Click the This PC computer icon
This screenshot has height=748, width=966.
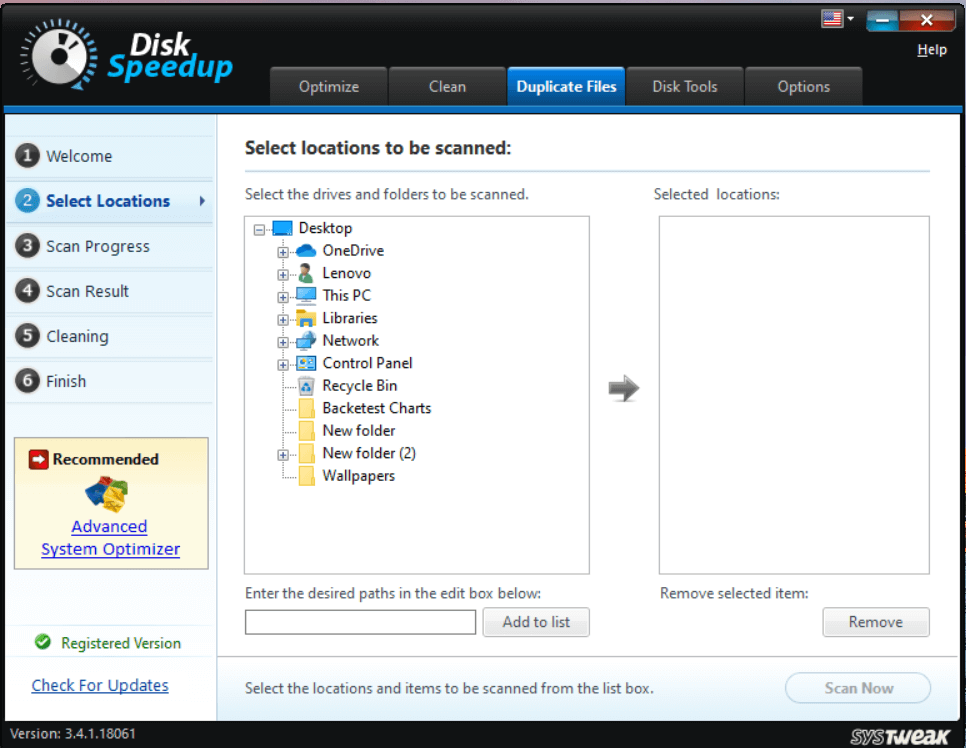tap(306, 296)
